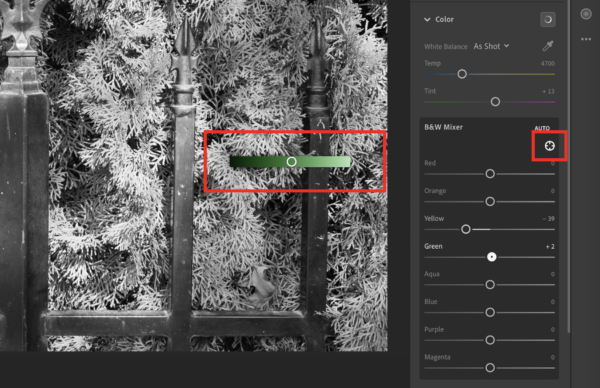The width and height of the screenshot is (600, 388).
Task: Click the Red slider handle
Action: coord(490,174)
